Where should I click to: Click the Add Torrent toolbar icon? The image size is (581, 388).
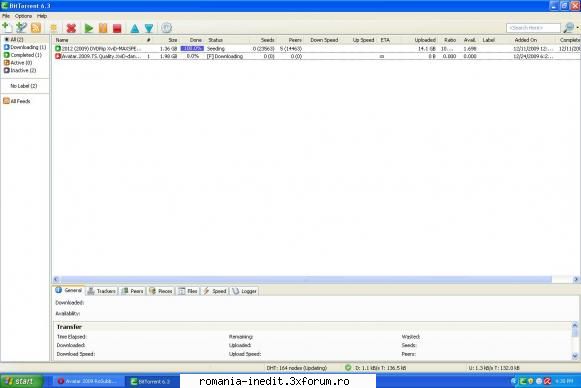[x=7, y=27]
